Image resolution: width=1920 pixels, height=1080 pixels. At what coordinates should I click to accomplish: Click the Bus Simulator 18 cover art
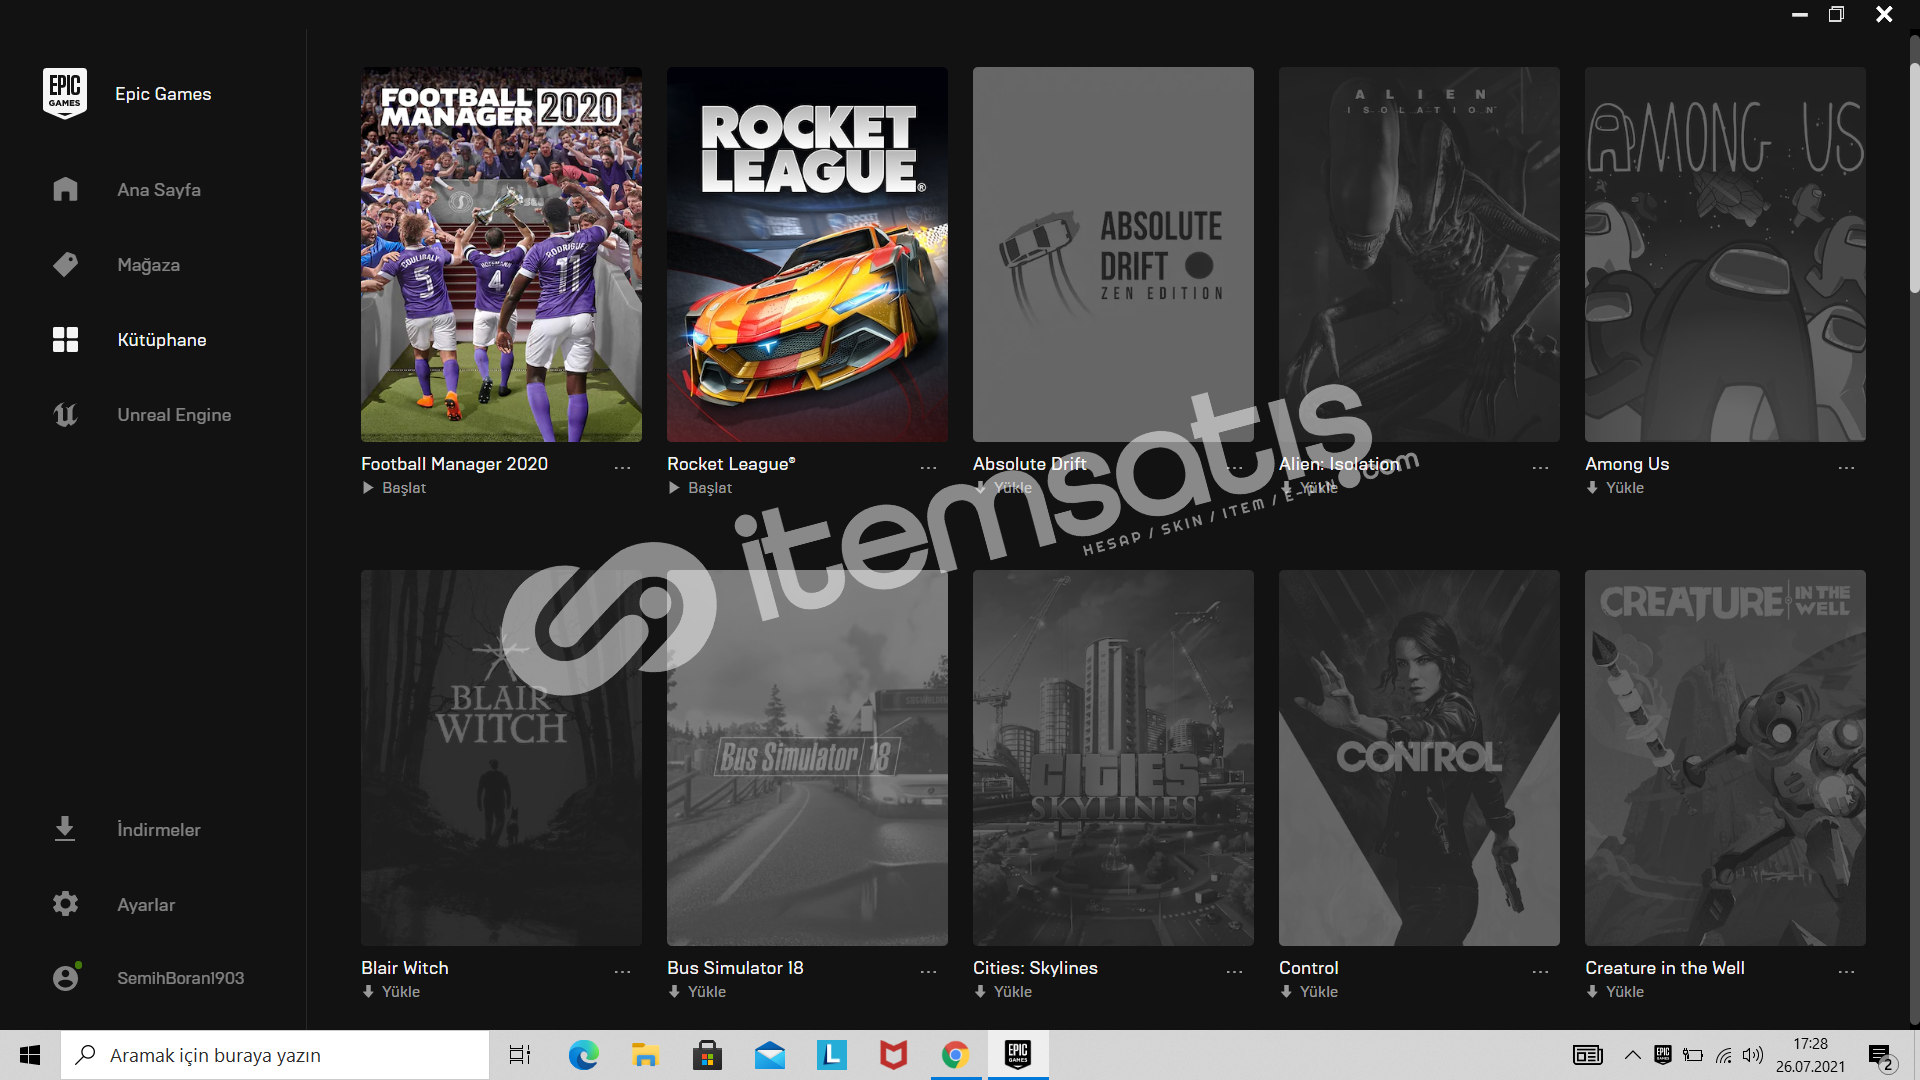point(807,758)
